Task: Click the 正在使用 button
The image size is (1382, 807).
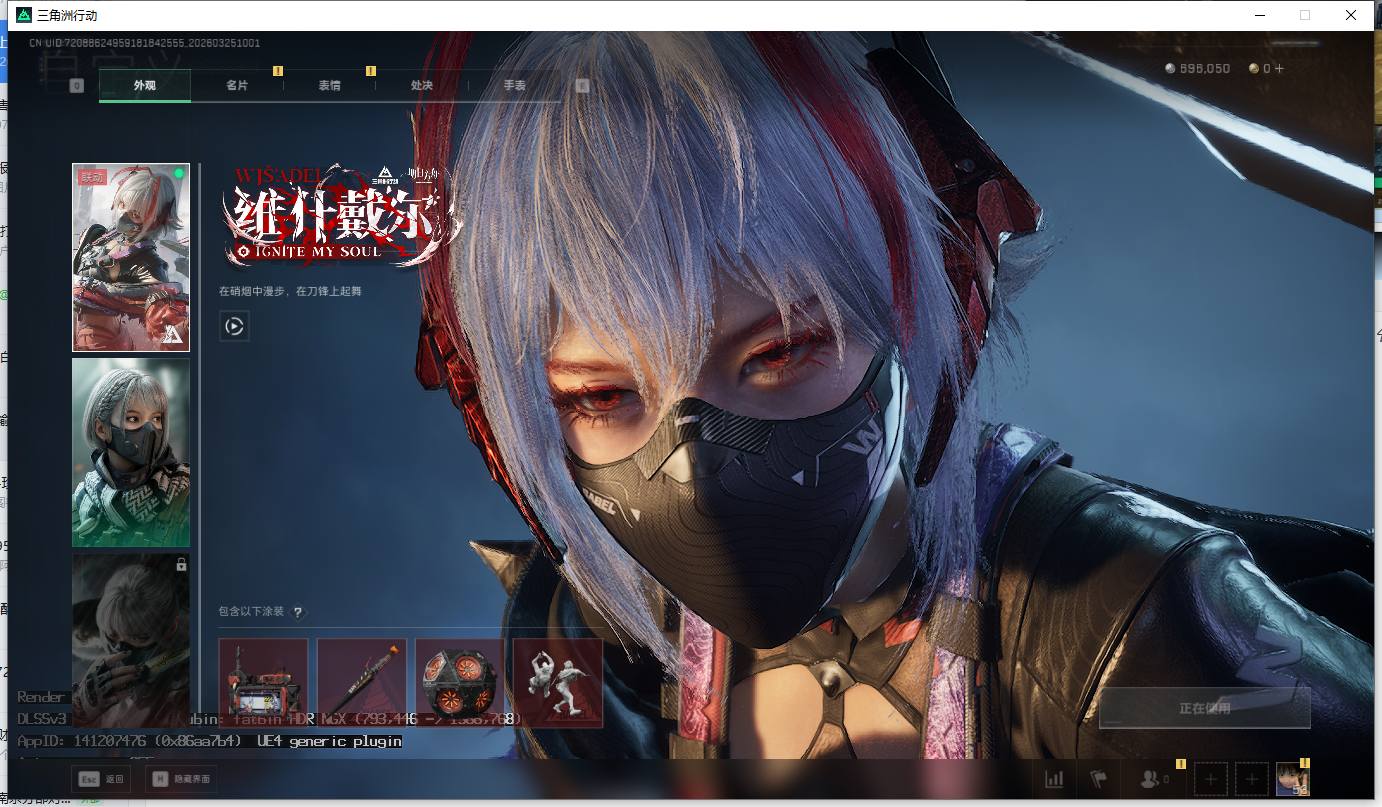Action: (x=1205, y=708)
